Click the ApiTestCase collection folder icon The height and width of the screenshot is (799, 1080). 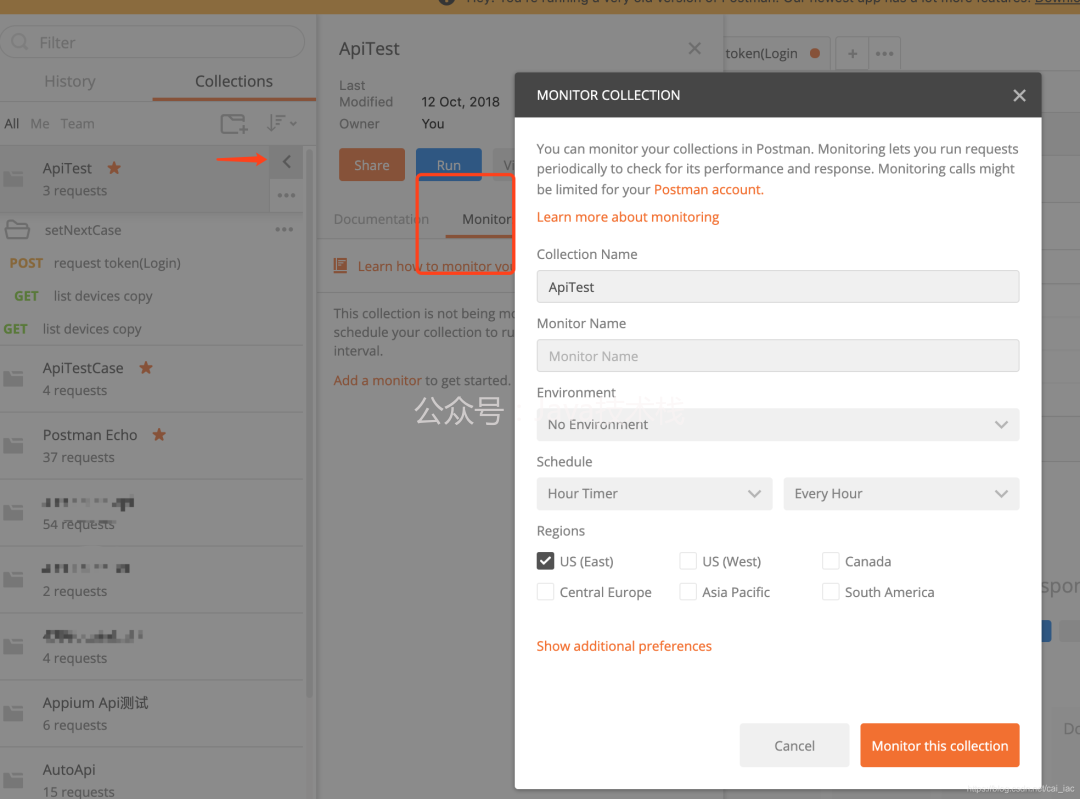click(13, 378)
